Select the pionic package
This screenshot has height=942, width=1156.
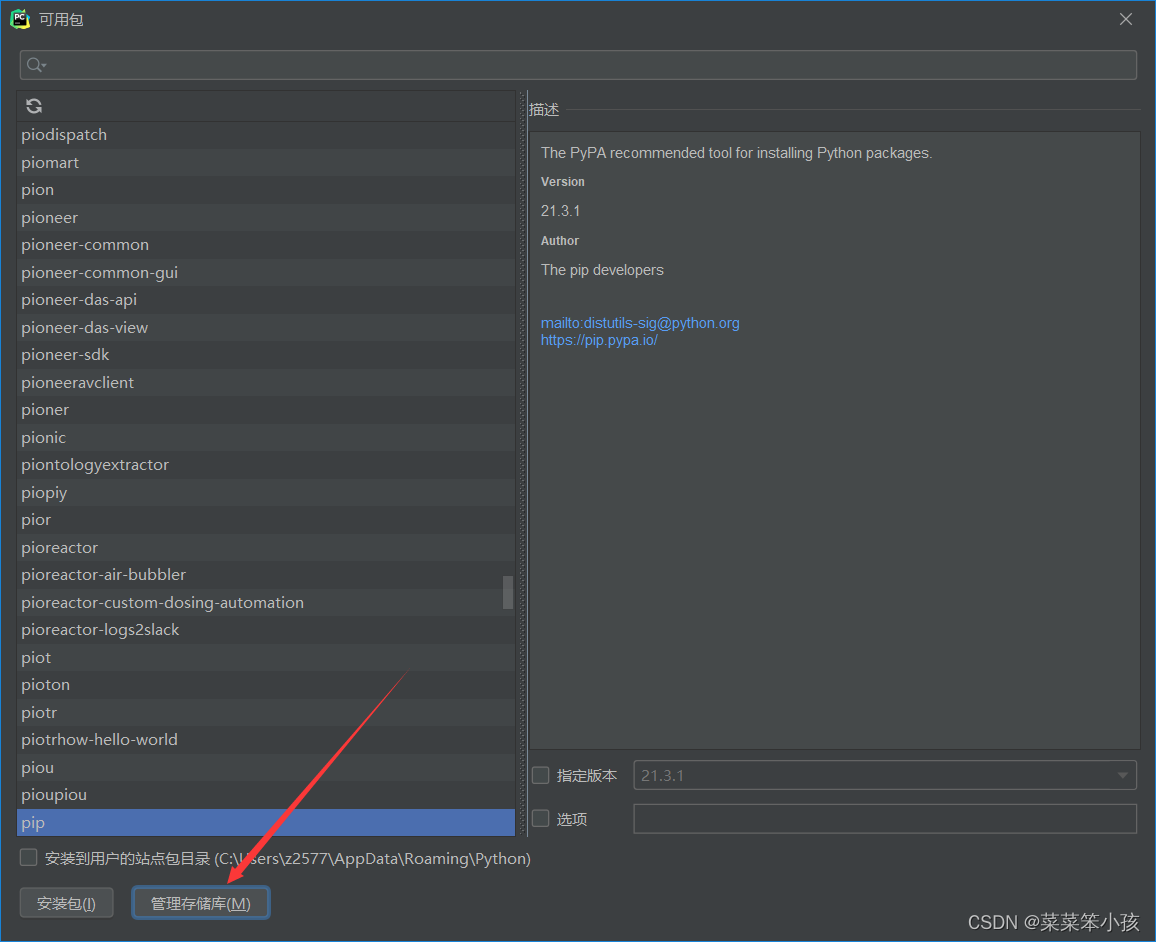pos(265,437)
